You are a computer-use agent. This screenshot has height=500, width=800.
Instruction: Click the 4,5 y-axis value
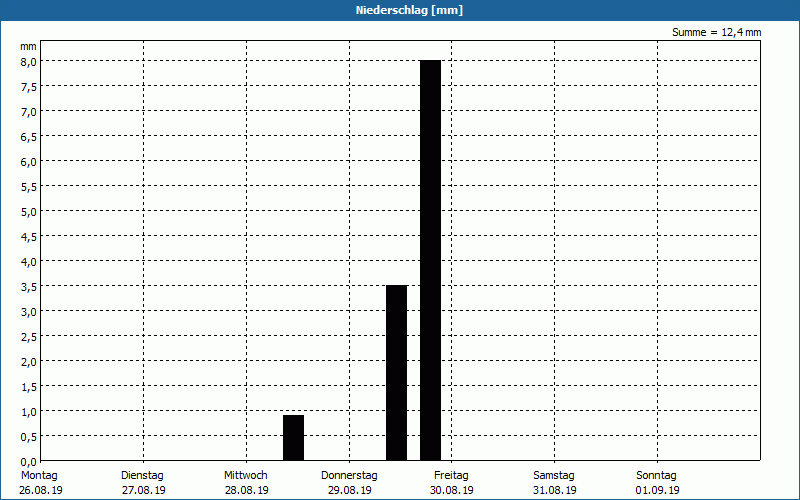(29, 237)
